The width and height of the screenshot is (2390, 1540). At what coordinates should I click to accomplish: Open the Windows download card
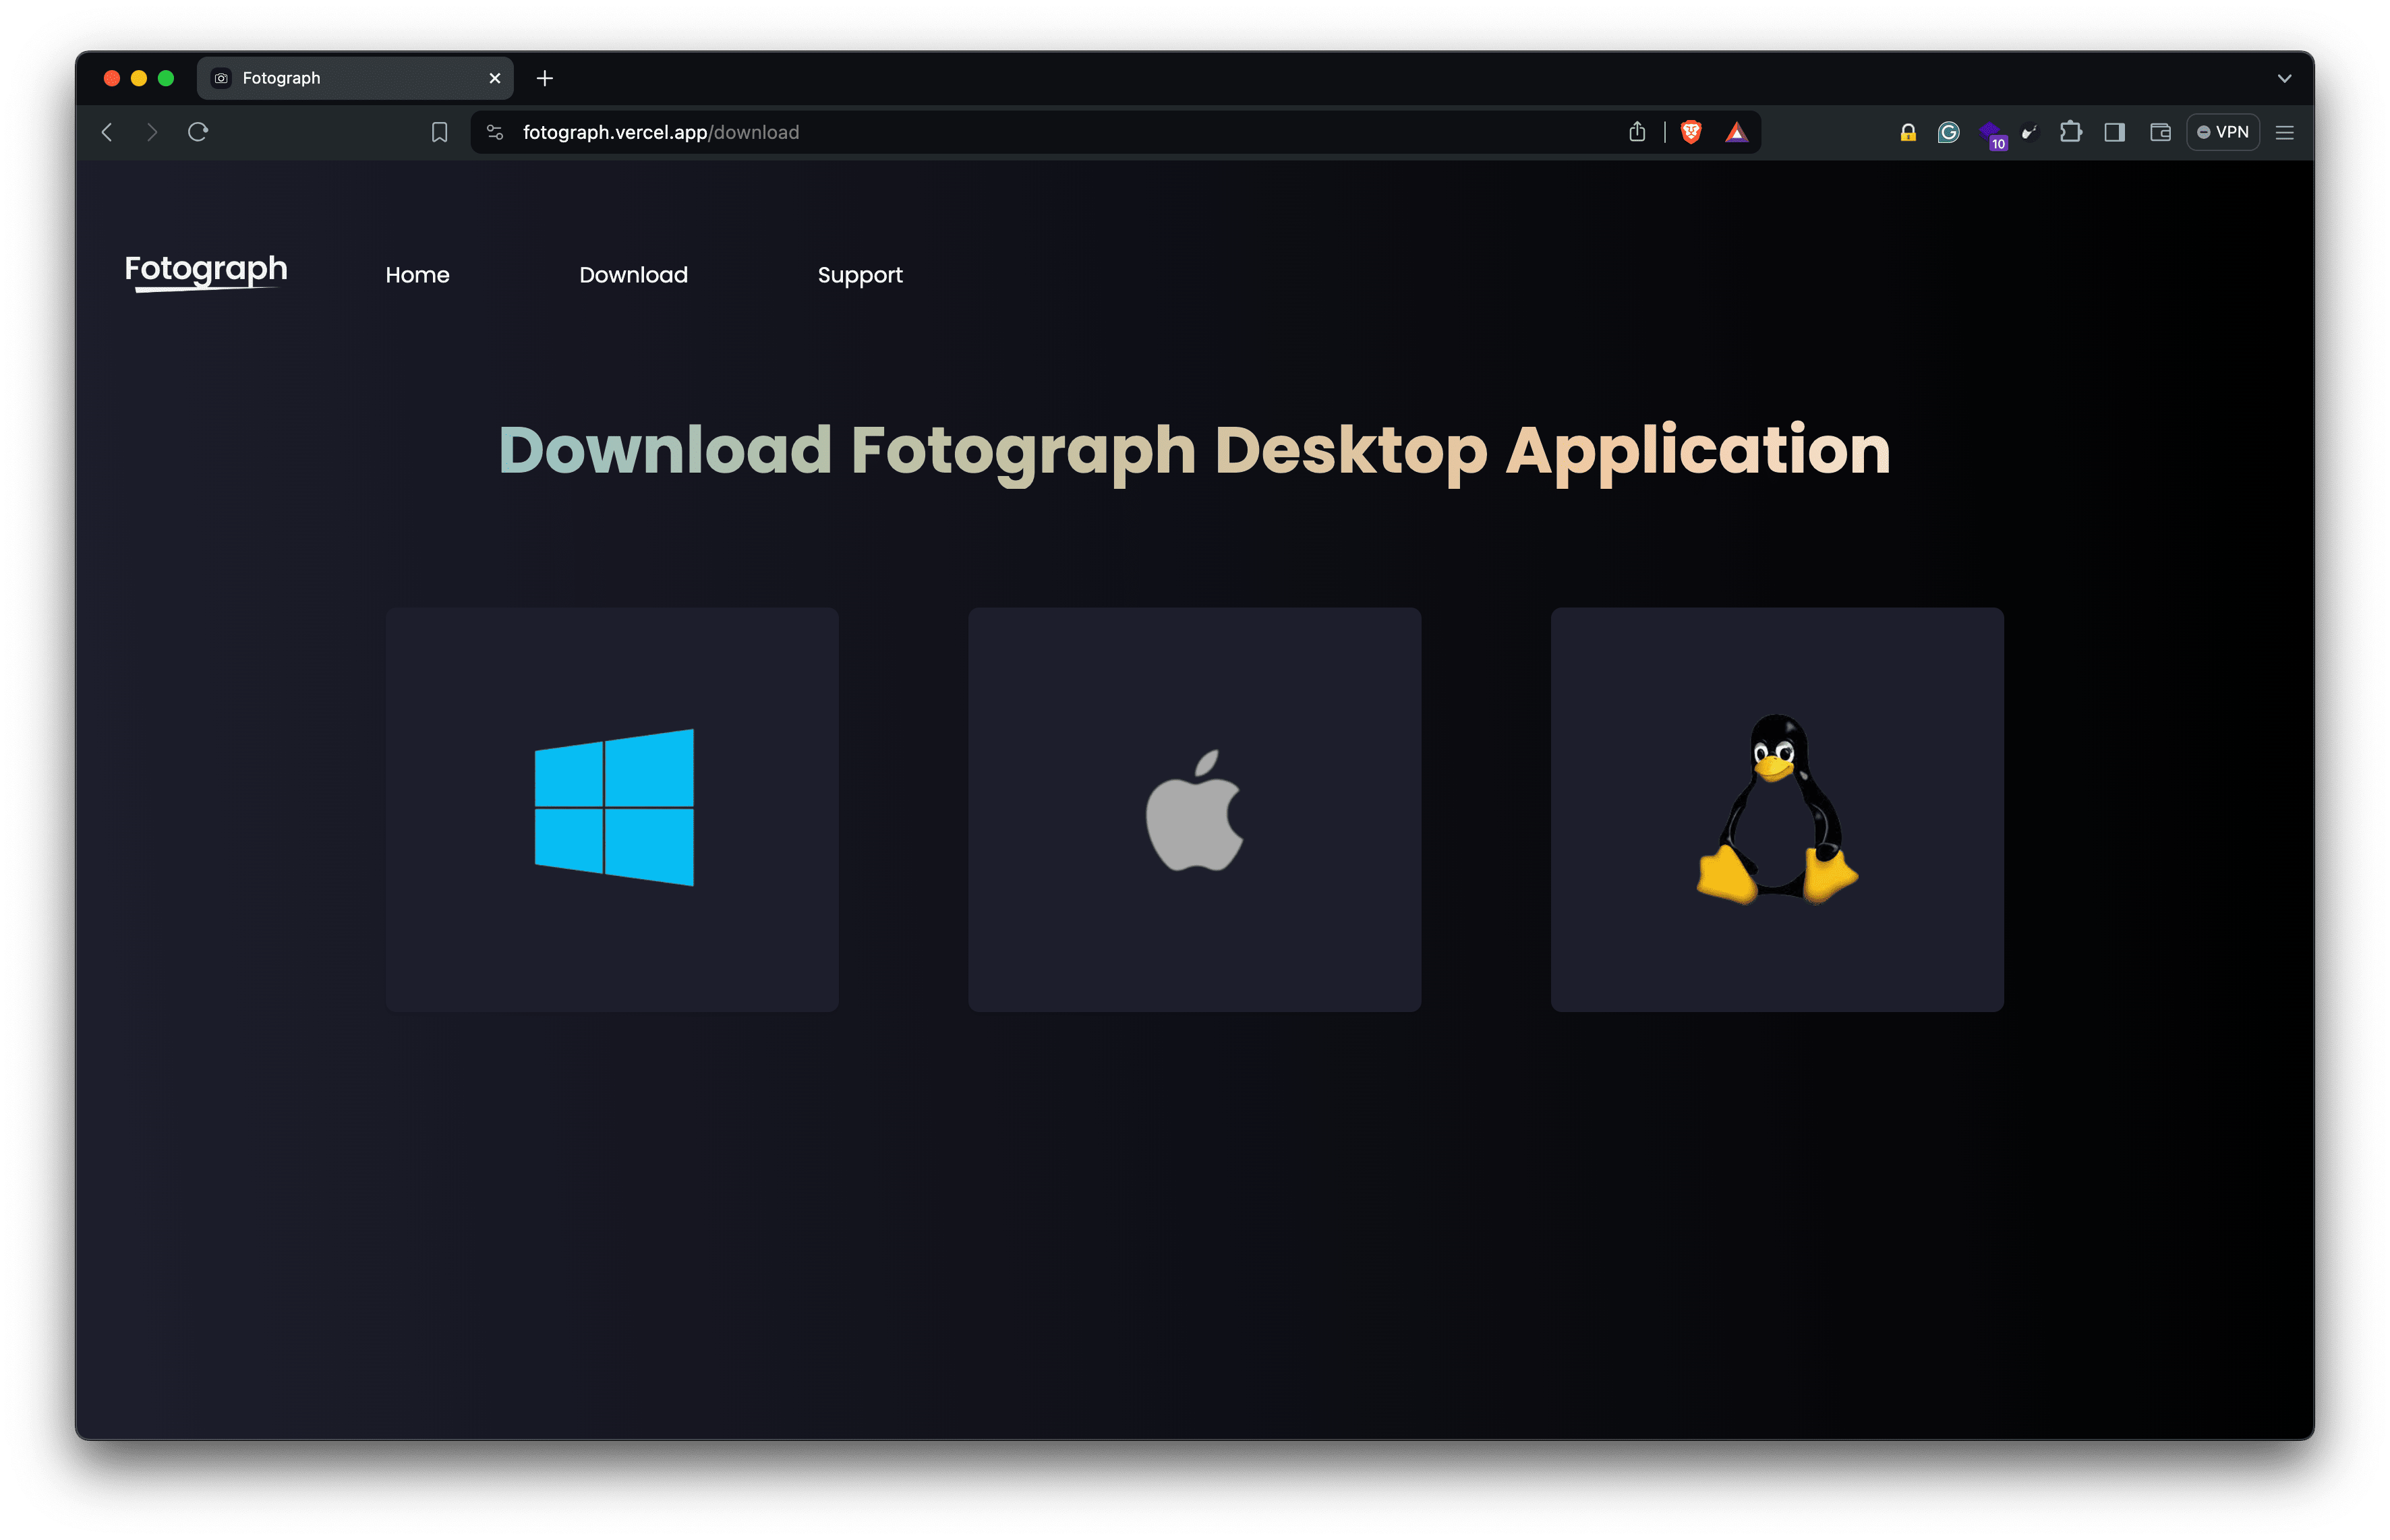pos(612,809)
